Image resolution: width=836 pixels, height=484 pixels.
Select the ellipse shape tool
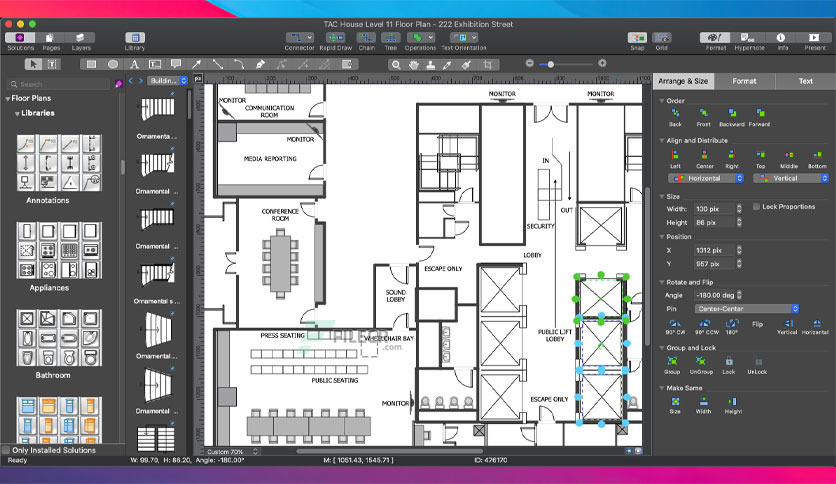click(113, 64)
